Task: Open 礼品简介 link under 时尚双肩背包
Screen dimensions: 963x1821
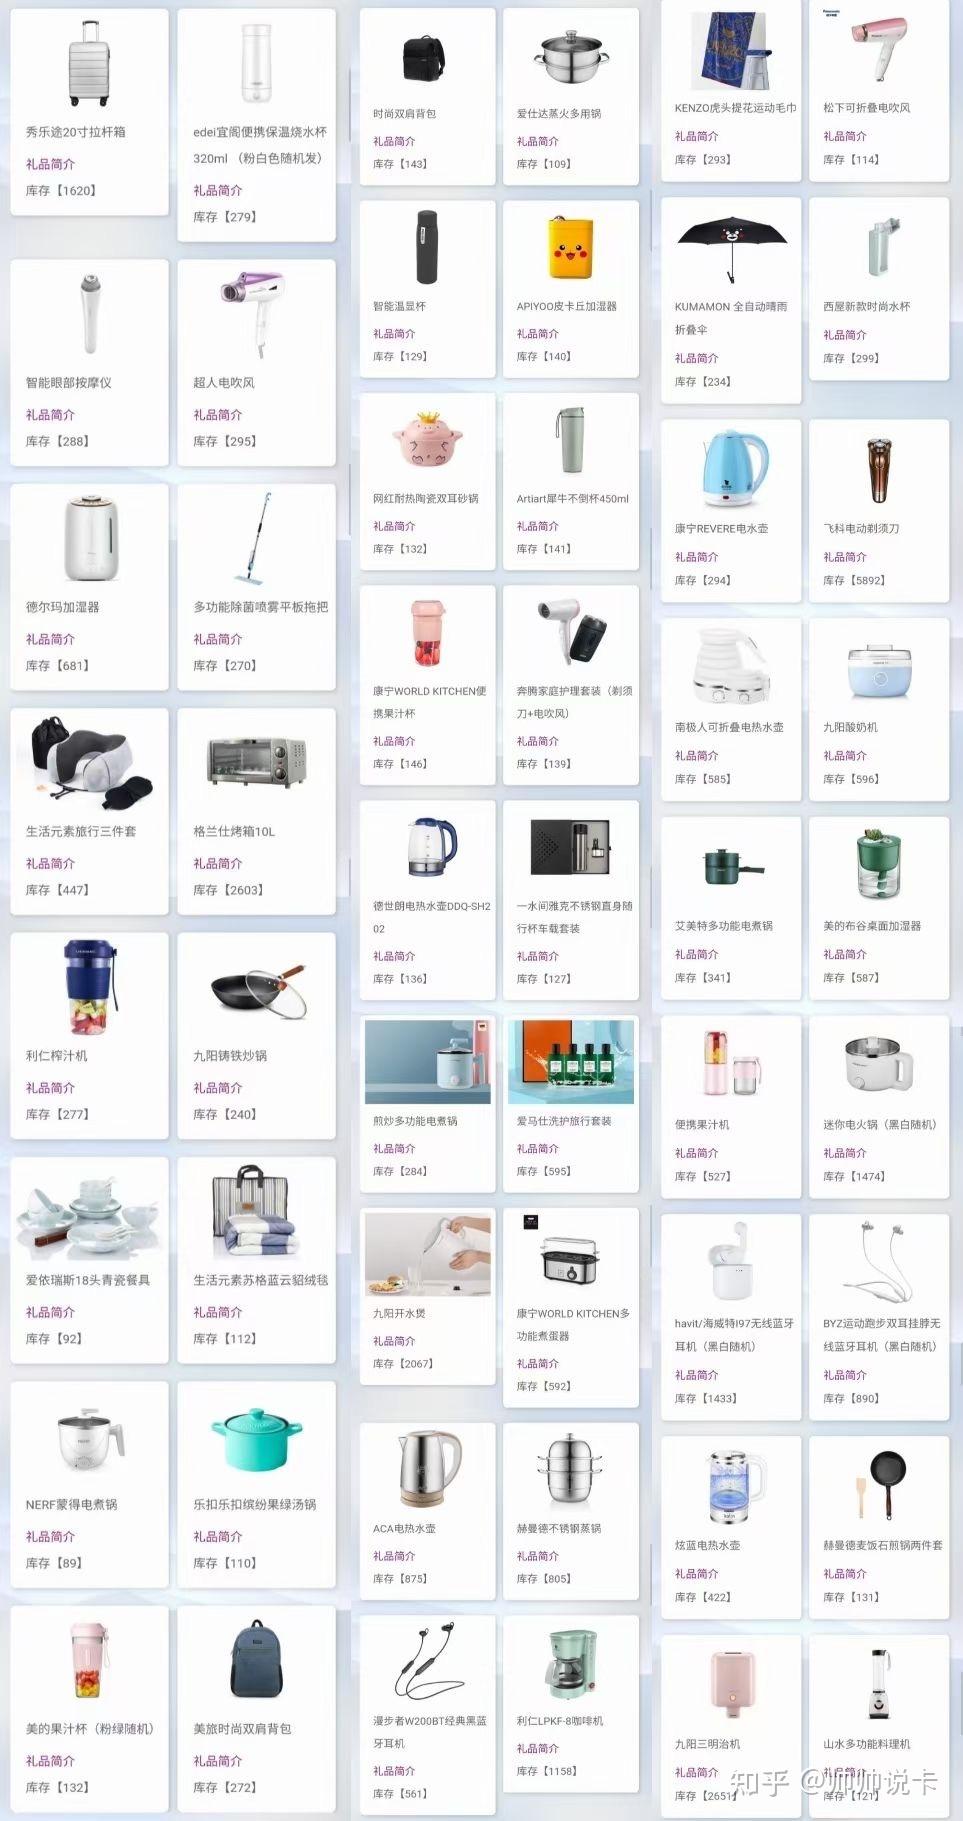Action: [x=394, y=141]
